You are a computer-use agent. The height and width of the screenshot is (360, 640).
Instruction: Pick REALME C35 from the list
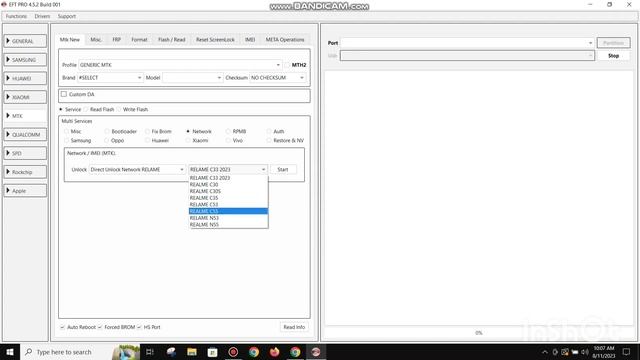(228, 198)
